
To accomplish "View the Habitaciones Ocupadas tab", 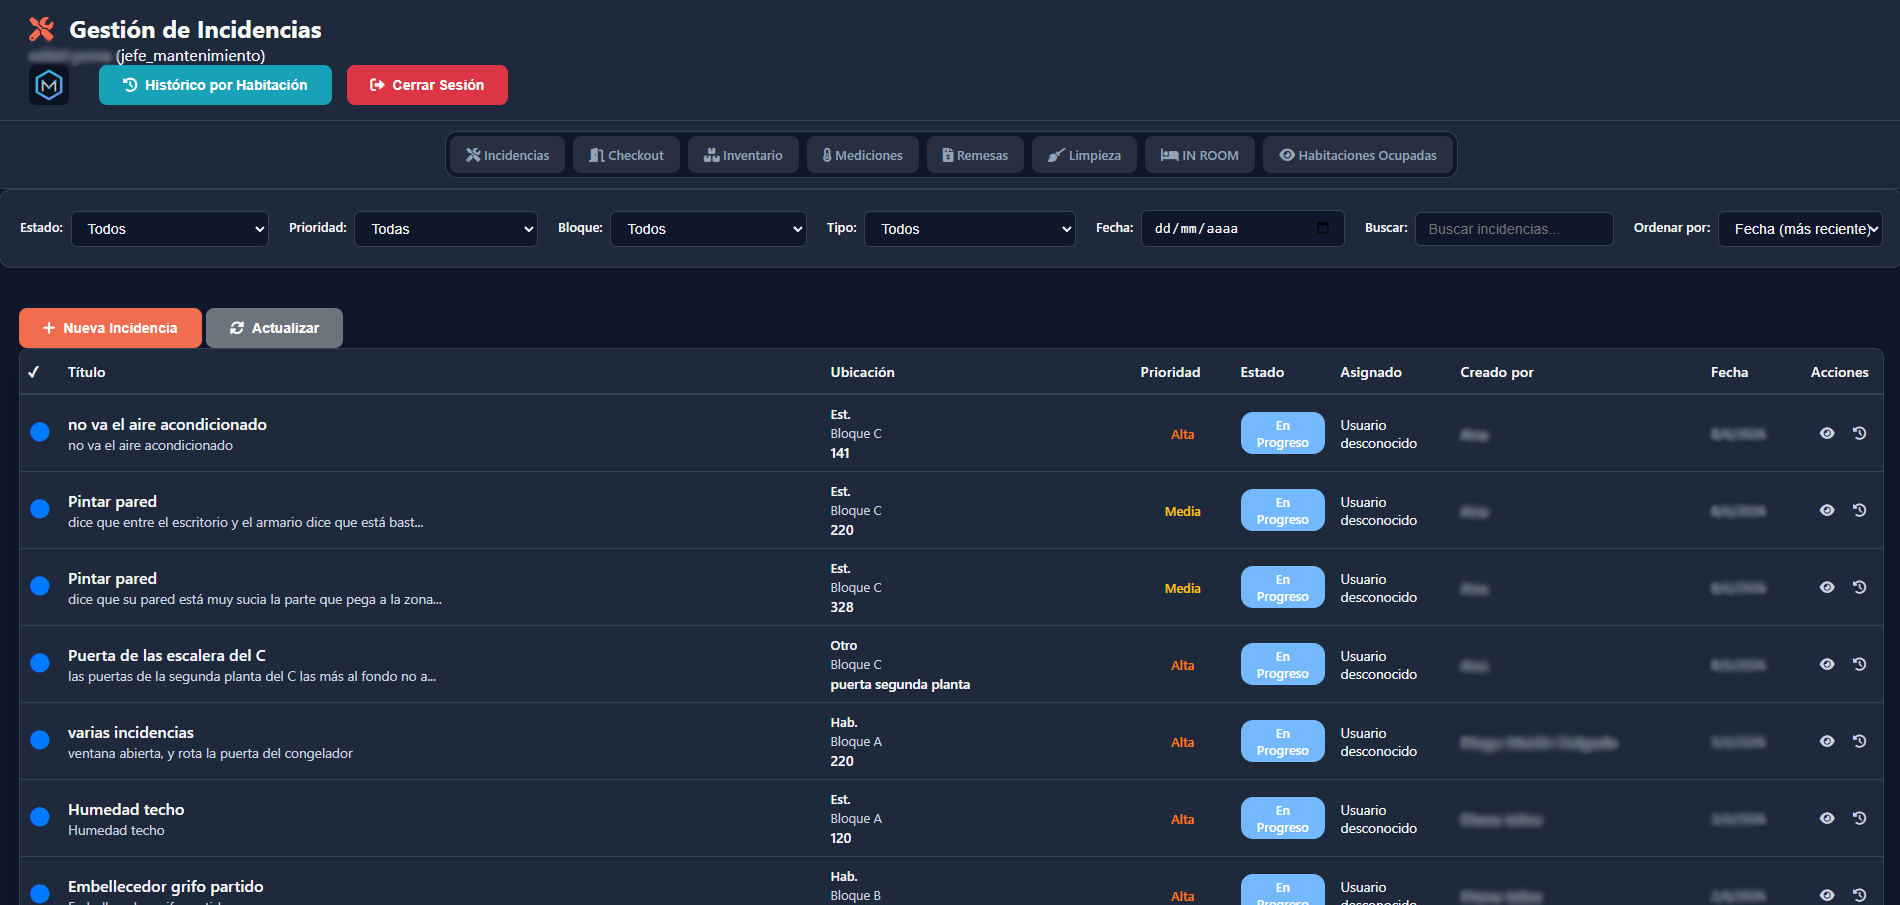I will point(1358,155).
